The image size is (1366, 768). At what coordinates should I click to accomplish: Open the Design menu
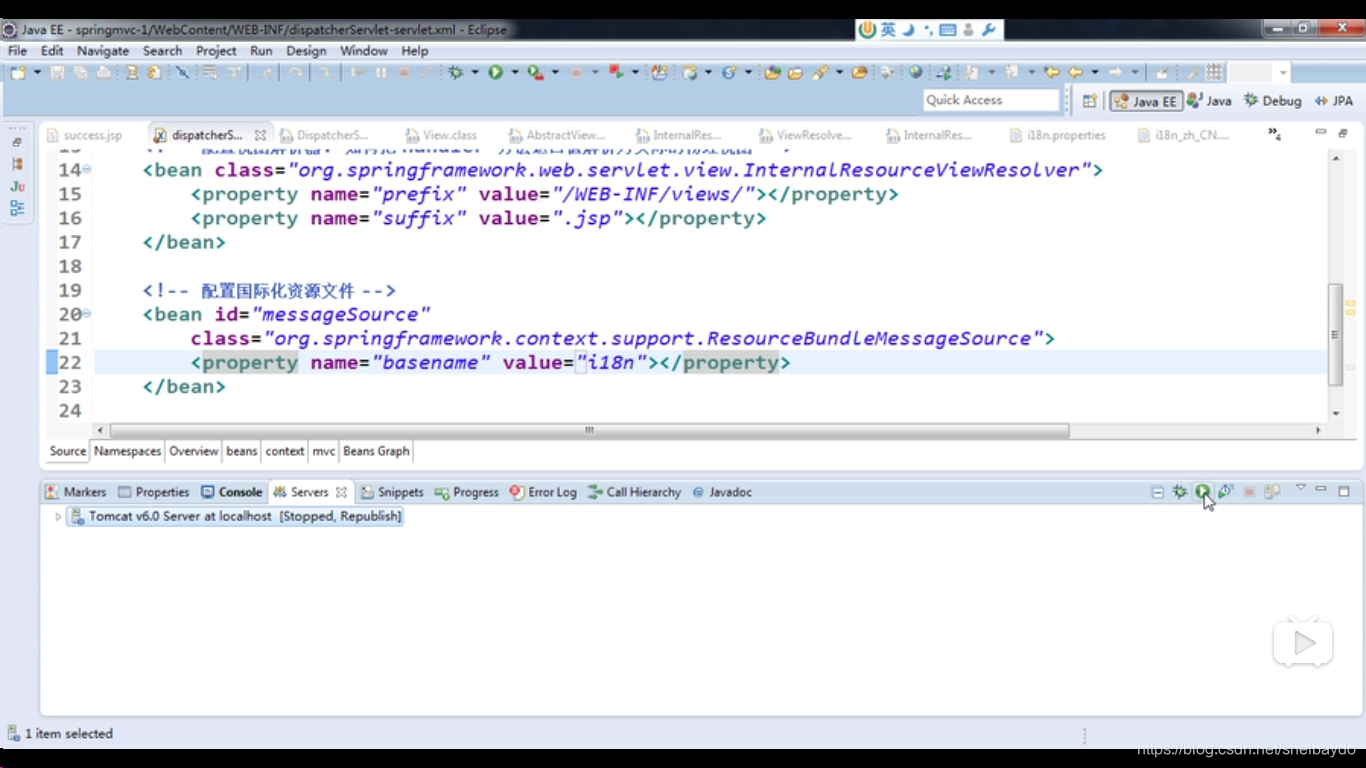[306, 51]
